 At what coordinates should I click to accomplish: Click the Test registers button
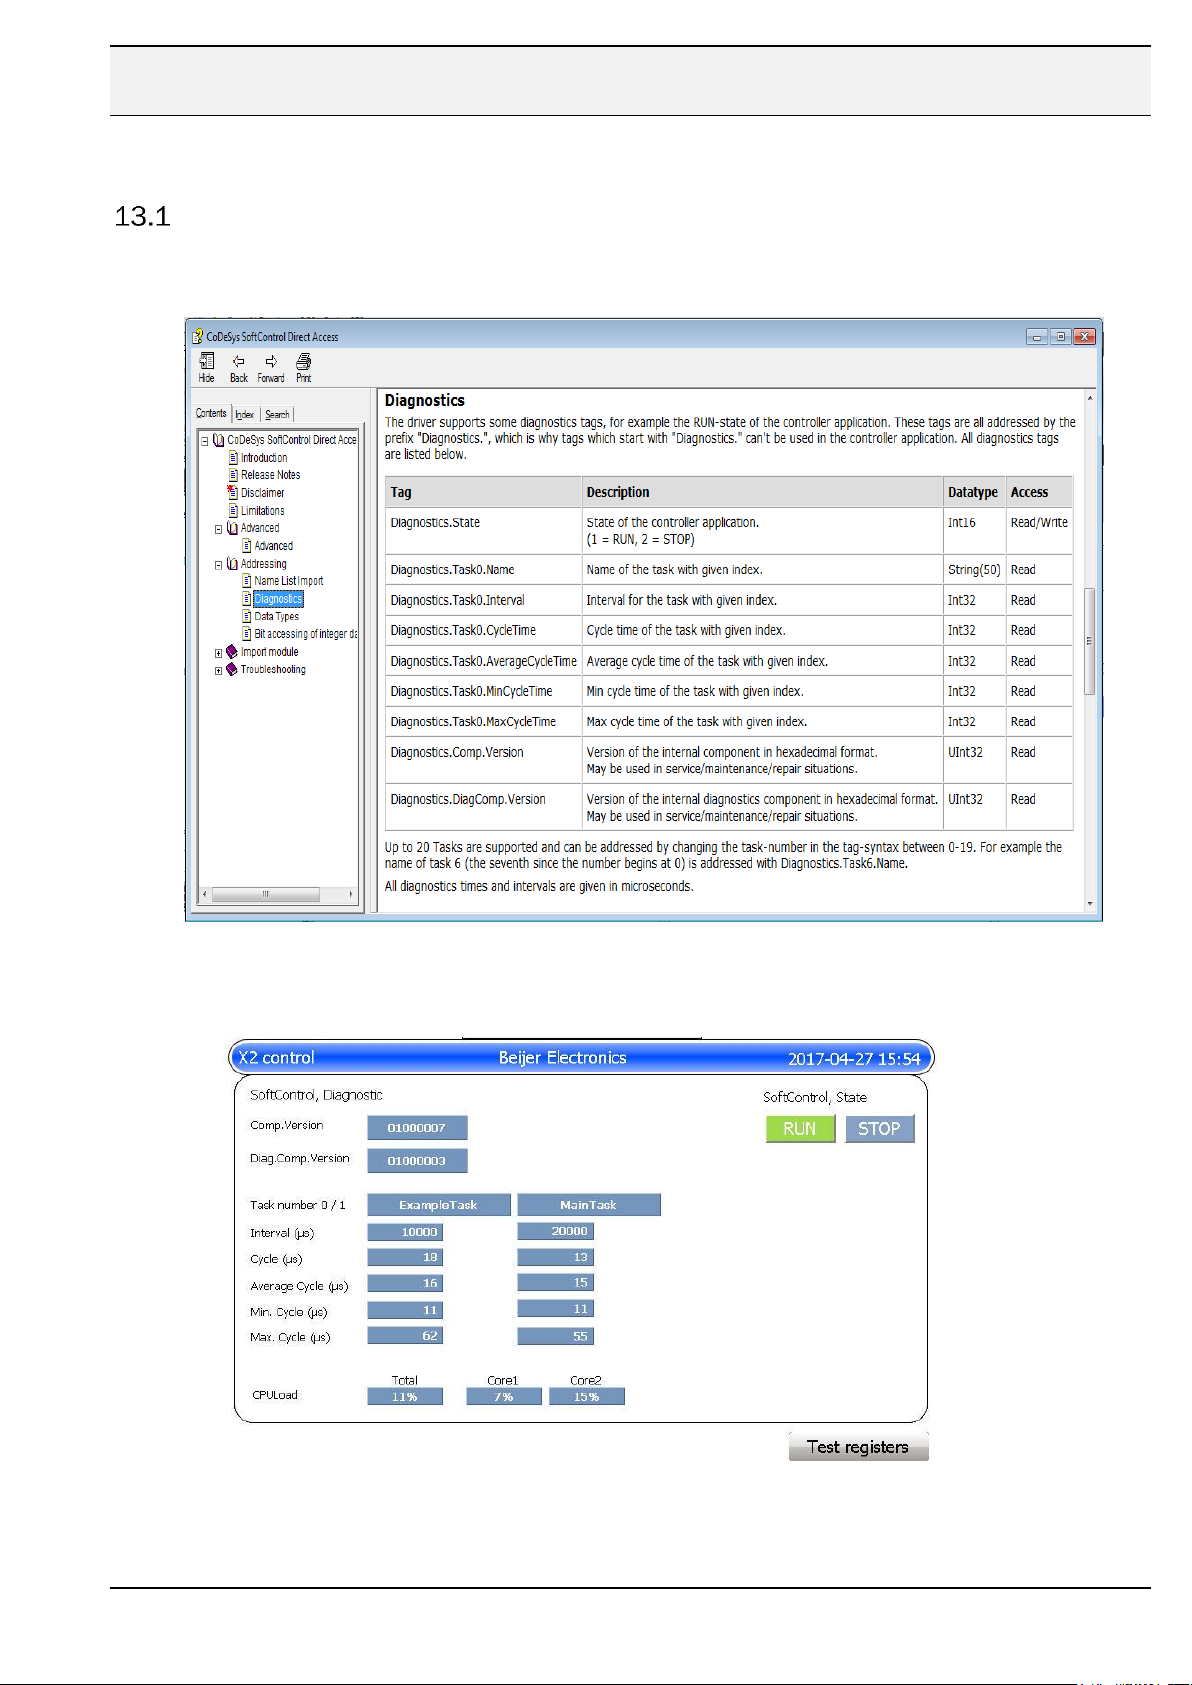coord(857,1447)
